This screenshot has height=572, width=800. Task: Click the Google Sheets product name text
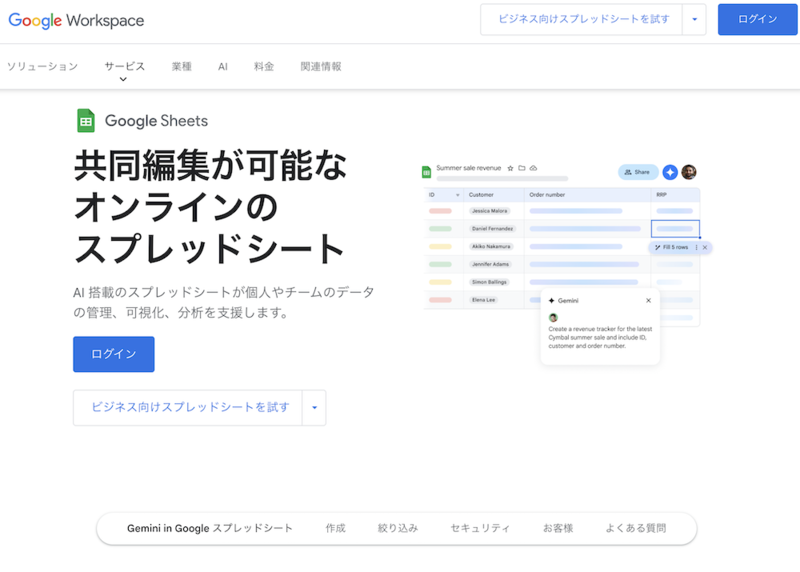pos(157,121)
